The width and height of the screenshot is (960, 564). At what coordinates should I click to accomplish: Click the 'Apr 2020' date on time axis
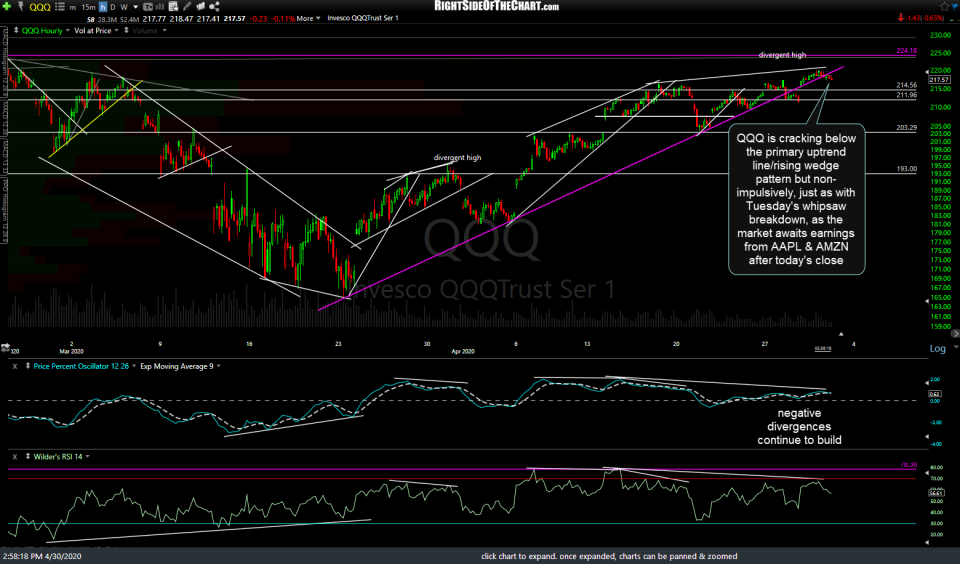coord(463,351)
